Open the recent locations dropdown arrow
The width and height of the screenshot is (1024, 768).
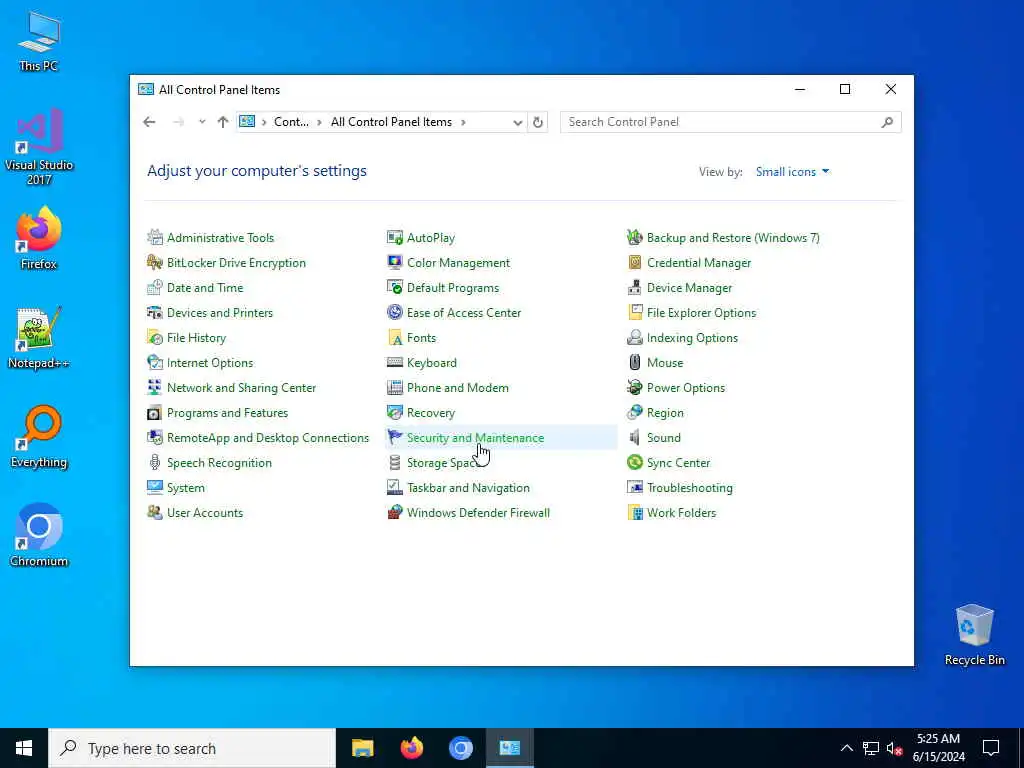pyautogui.click(x=202, y=121)
